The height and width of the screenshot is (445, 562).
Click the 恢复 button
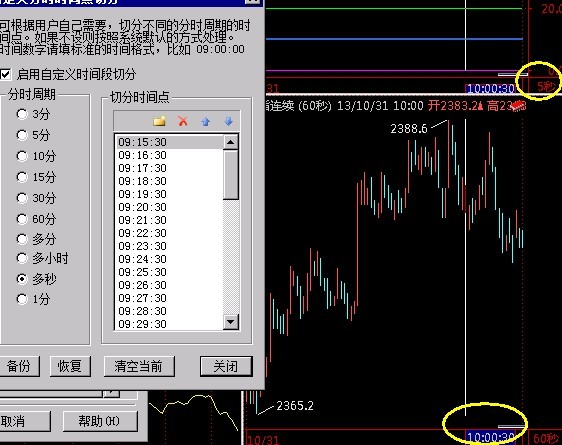click(x=70, y=366)
